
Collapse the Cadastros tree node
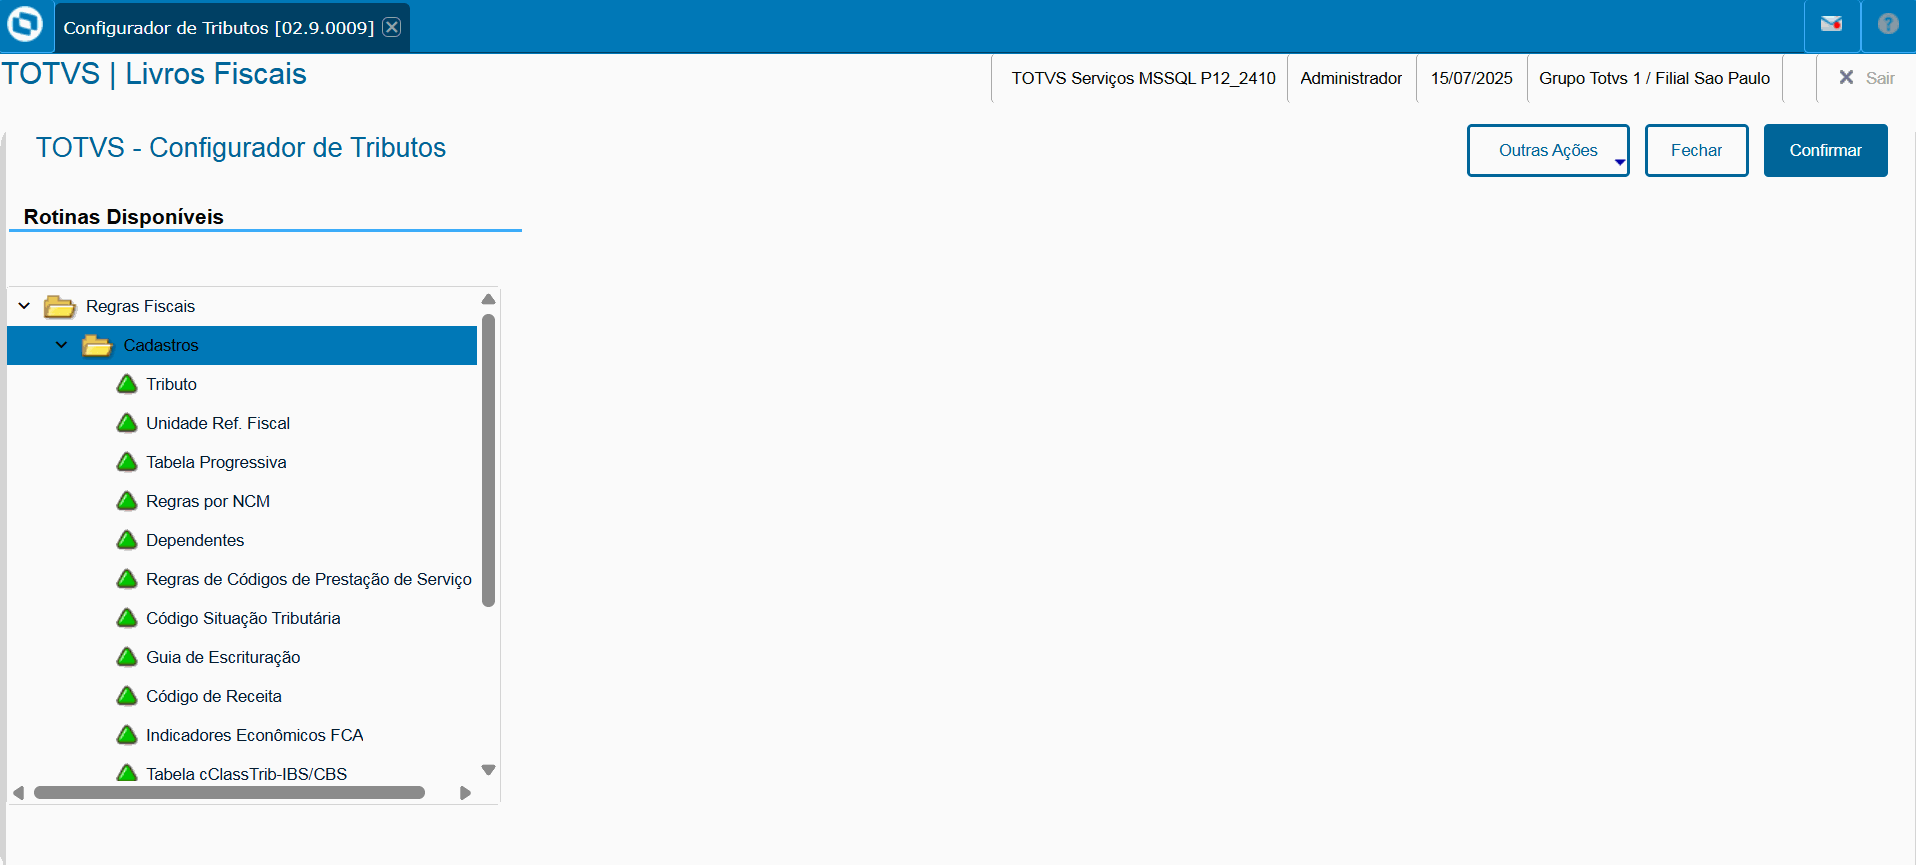coord(62,345)
